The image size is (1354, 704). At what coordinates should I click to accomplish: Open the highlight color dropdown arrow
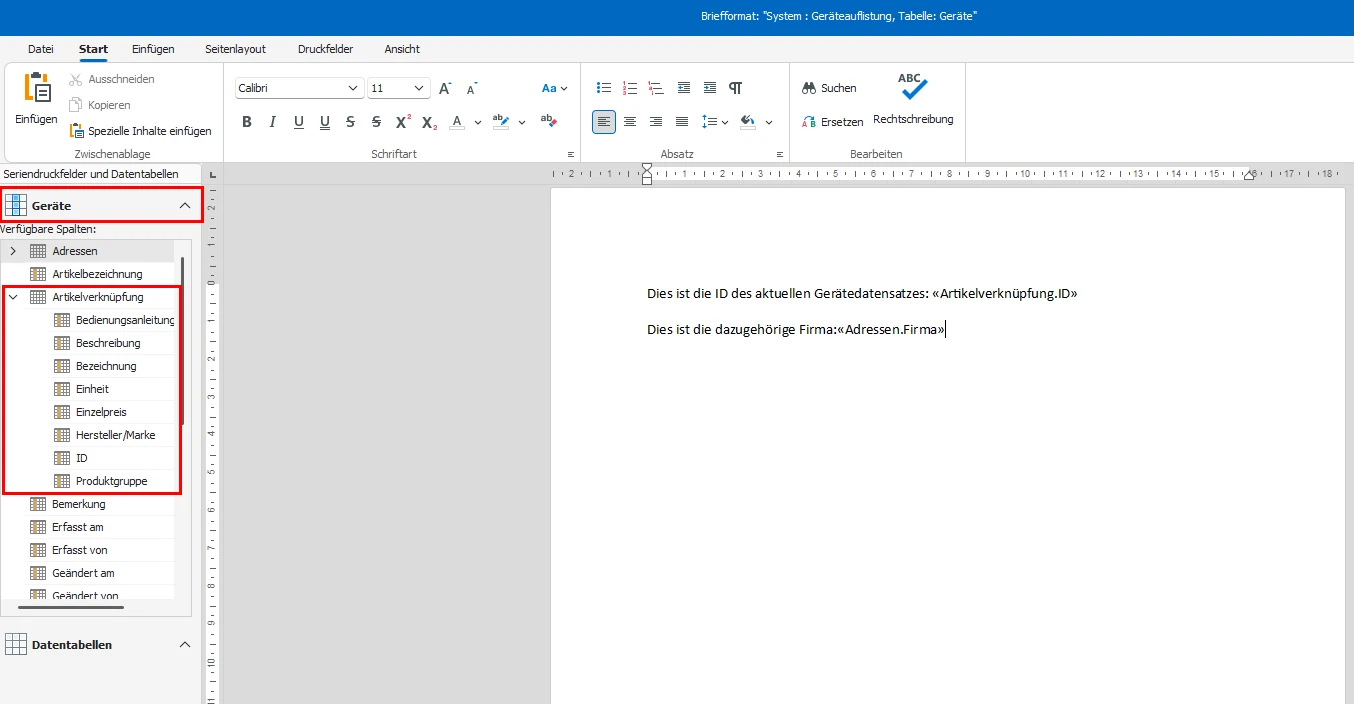pos(522,122)
